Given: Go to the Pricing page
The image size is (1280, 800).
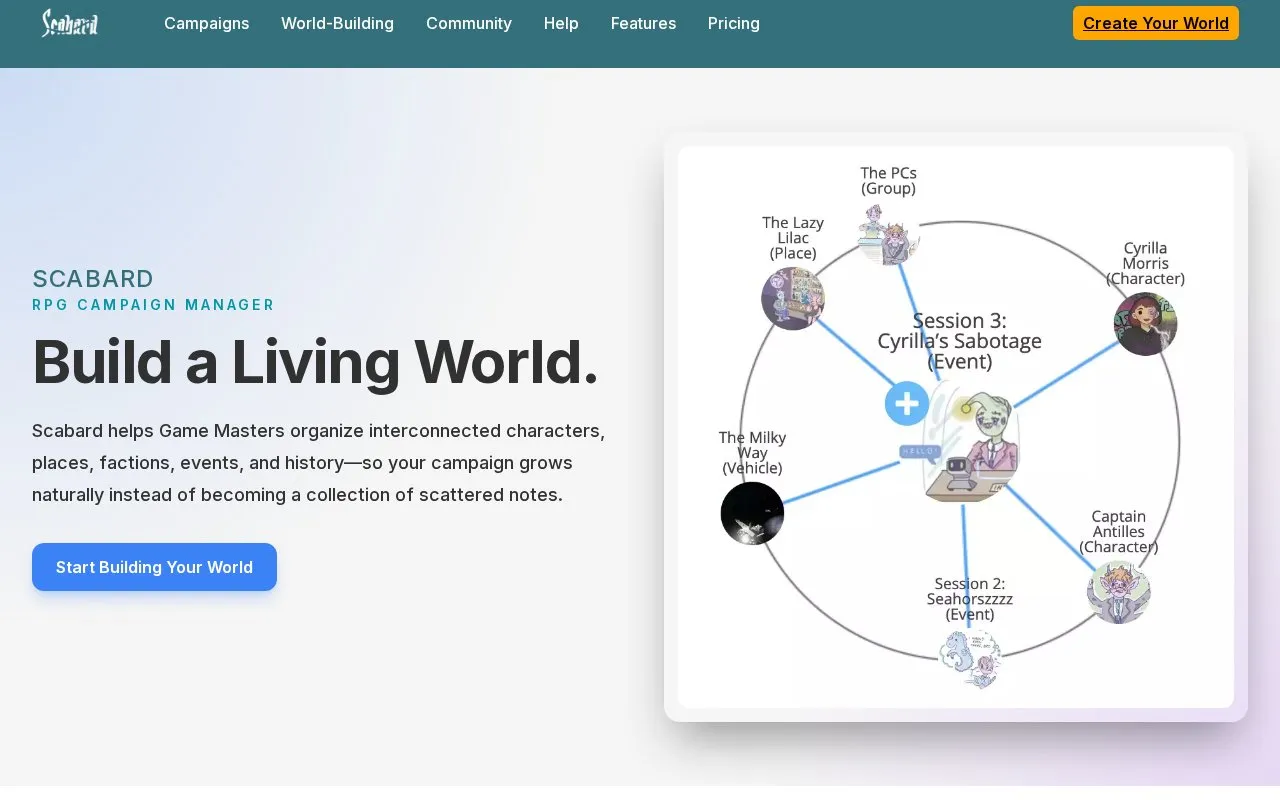Looking at the screenshot, I should pyautogui.click(x=734, y=23).
